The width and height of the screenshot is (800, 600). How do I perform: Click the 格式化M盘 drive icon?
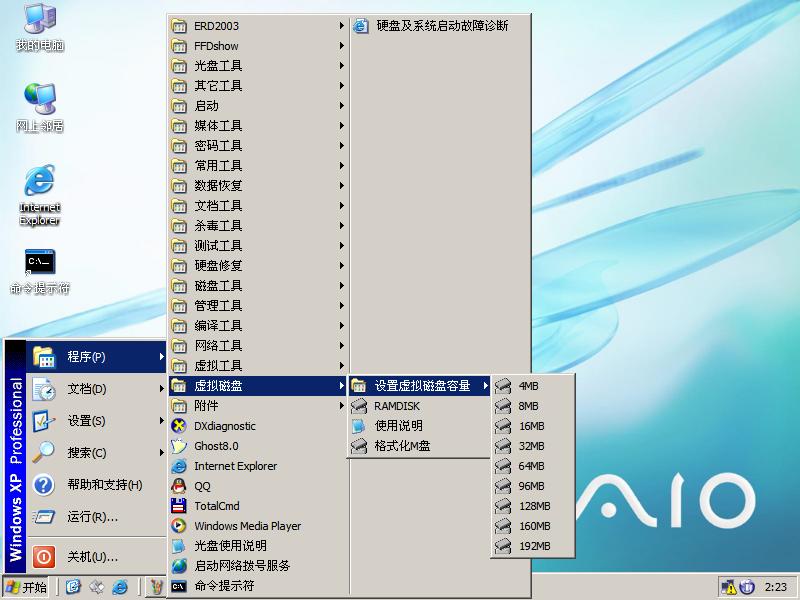coord(359,446)
